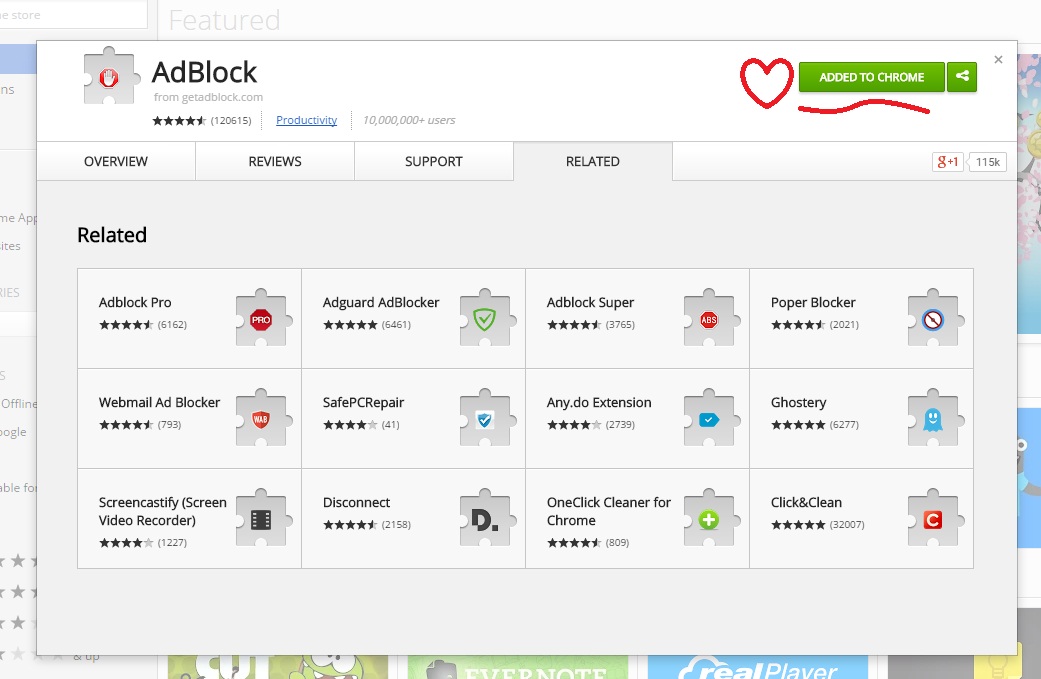Click the Webmail Ad Blocker title

pyautogui.click(x=159, y=402)
